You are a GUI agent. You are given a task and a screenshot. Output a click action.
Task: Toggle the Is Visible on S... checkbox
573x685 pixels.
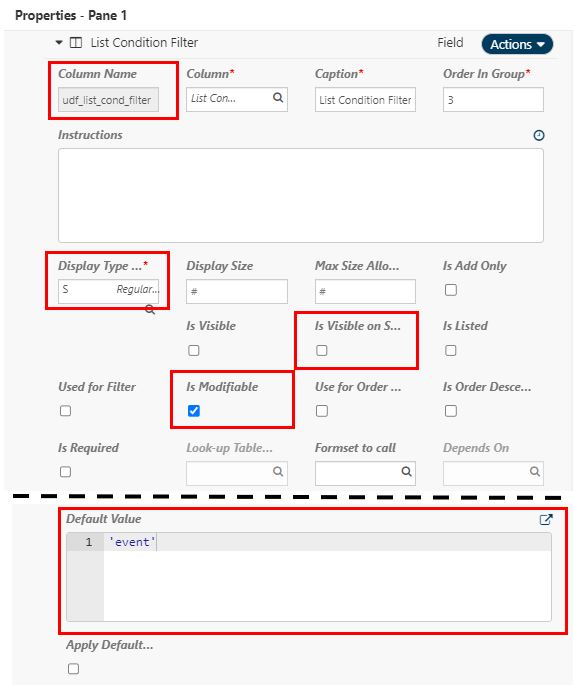pyautogui.click(x=322, y=350)
